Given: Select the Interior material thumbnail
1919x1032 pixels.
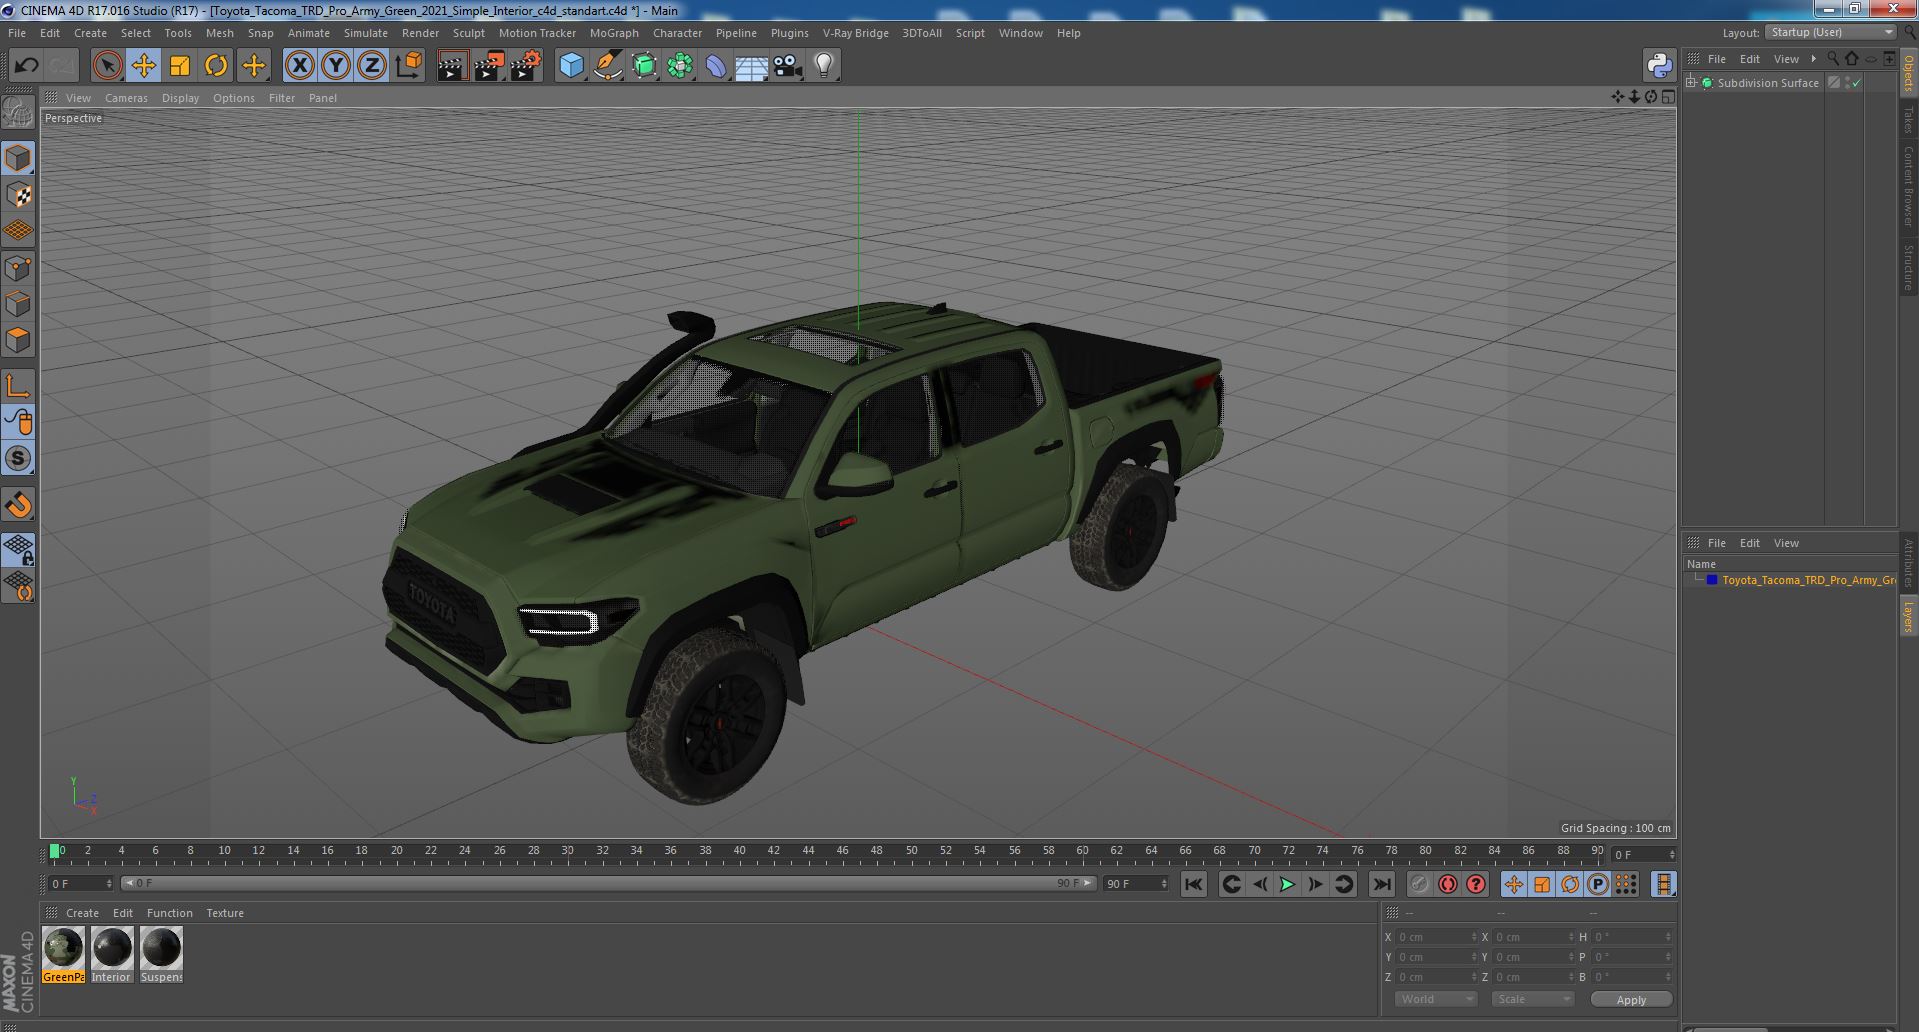Looking at the screenshot, I should (111, 955).
